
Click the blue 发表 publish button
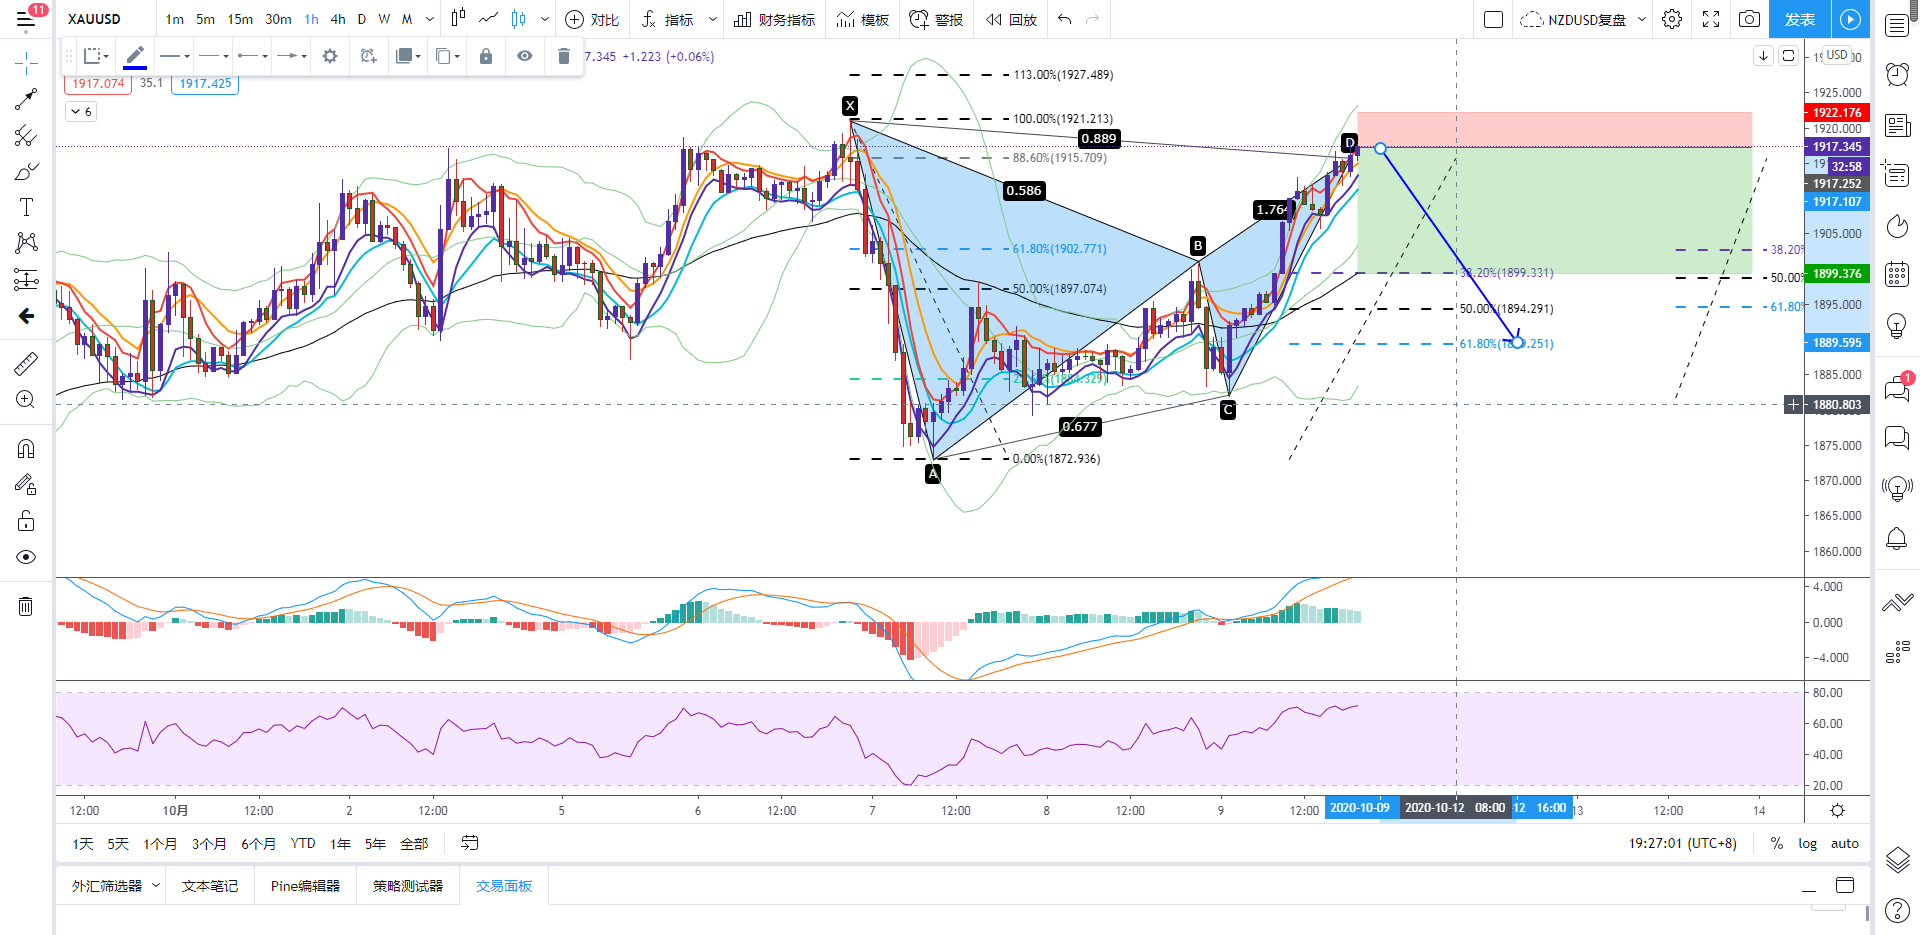(1799, 19)
